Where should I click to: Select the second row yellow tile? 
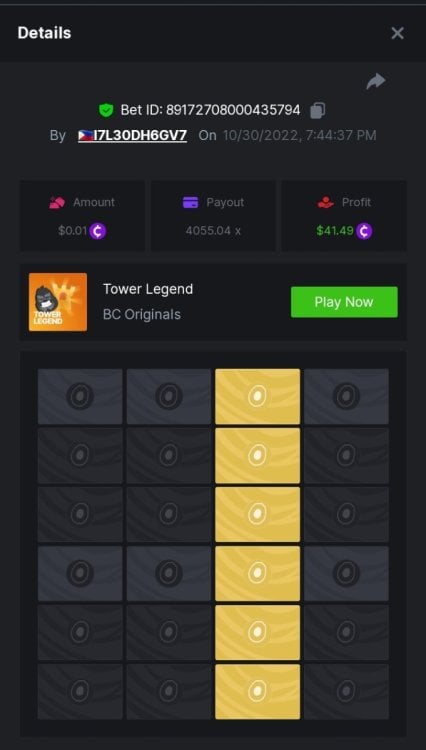coord(258,455)
